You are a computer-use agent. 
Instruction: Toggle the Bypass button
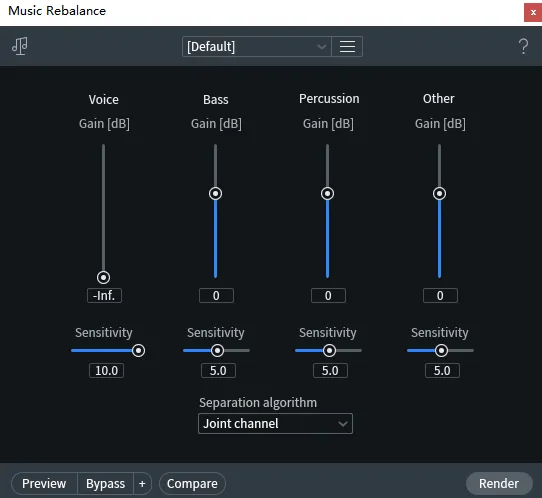pyautogui.click(x=105, y=483)
